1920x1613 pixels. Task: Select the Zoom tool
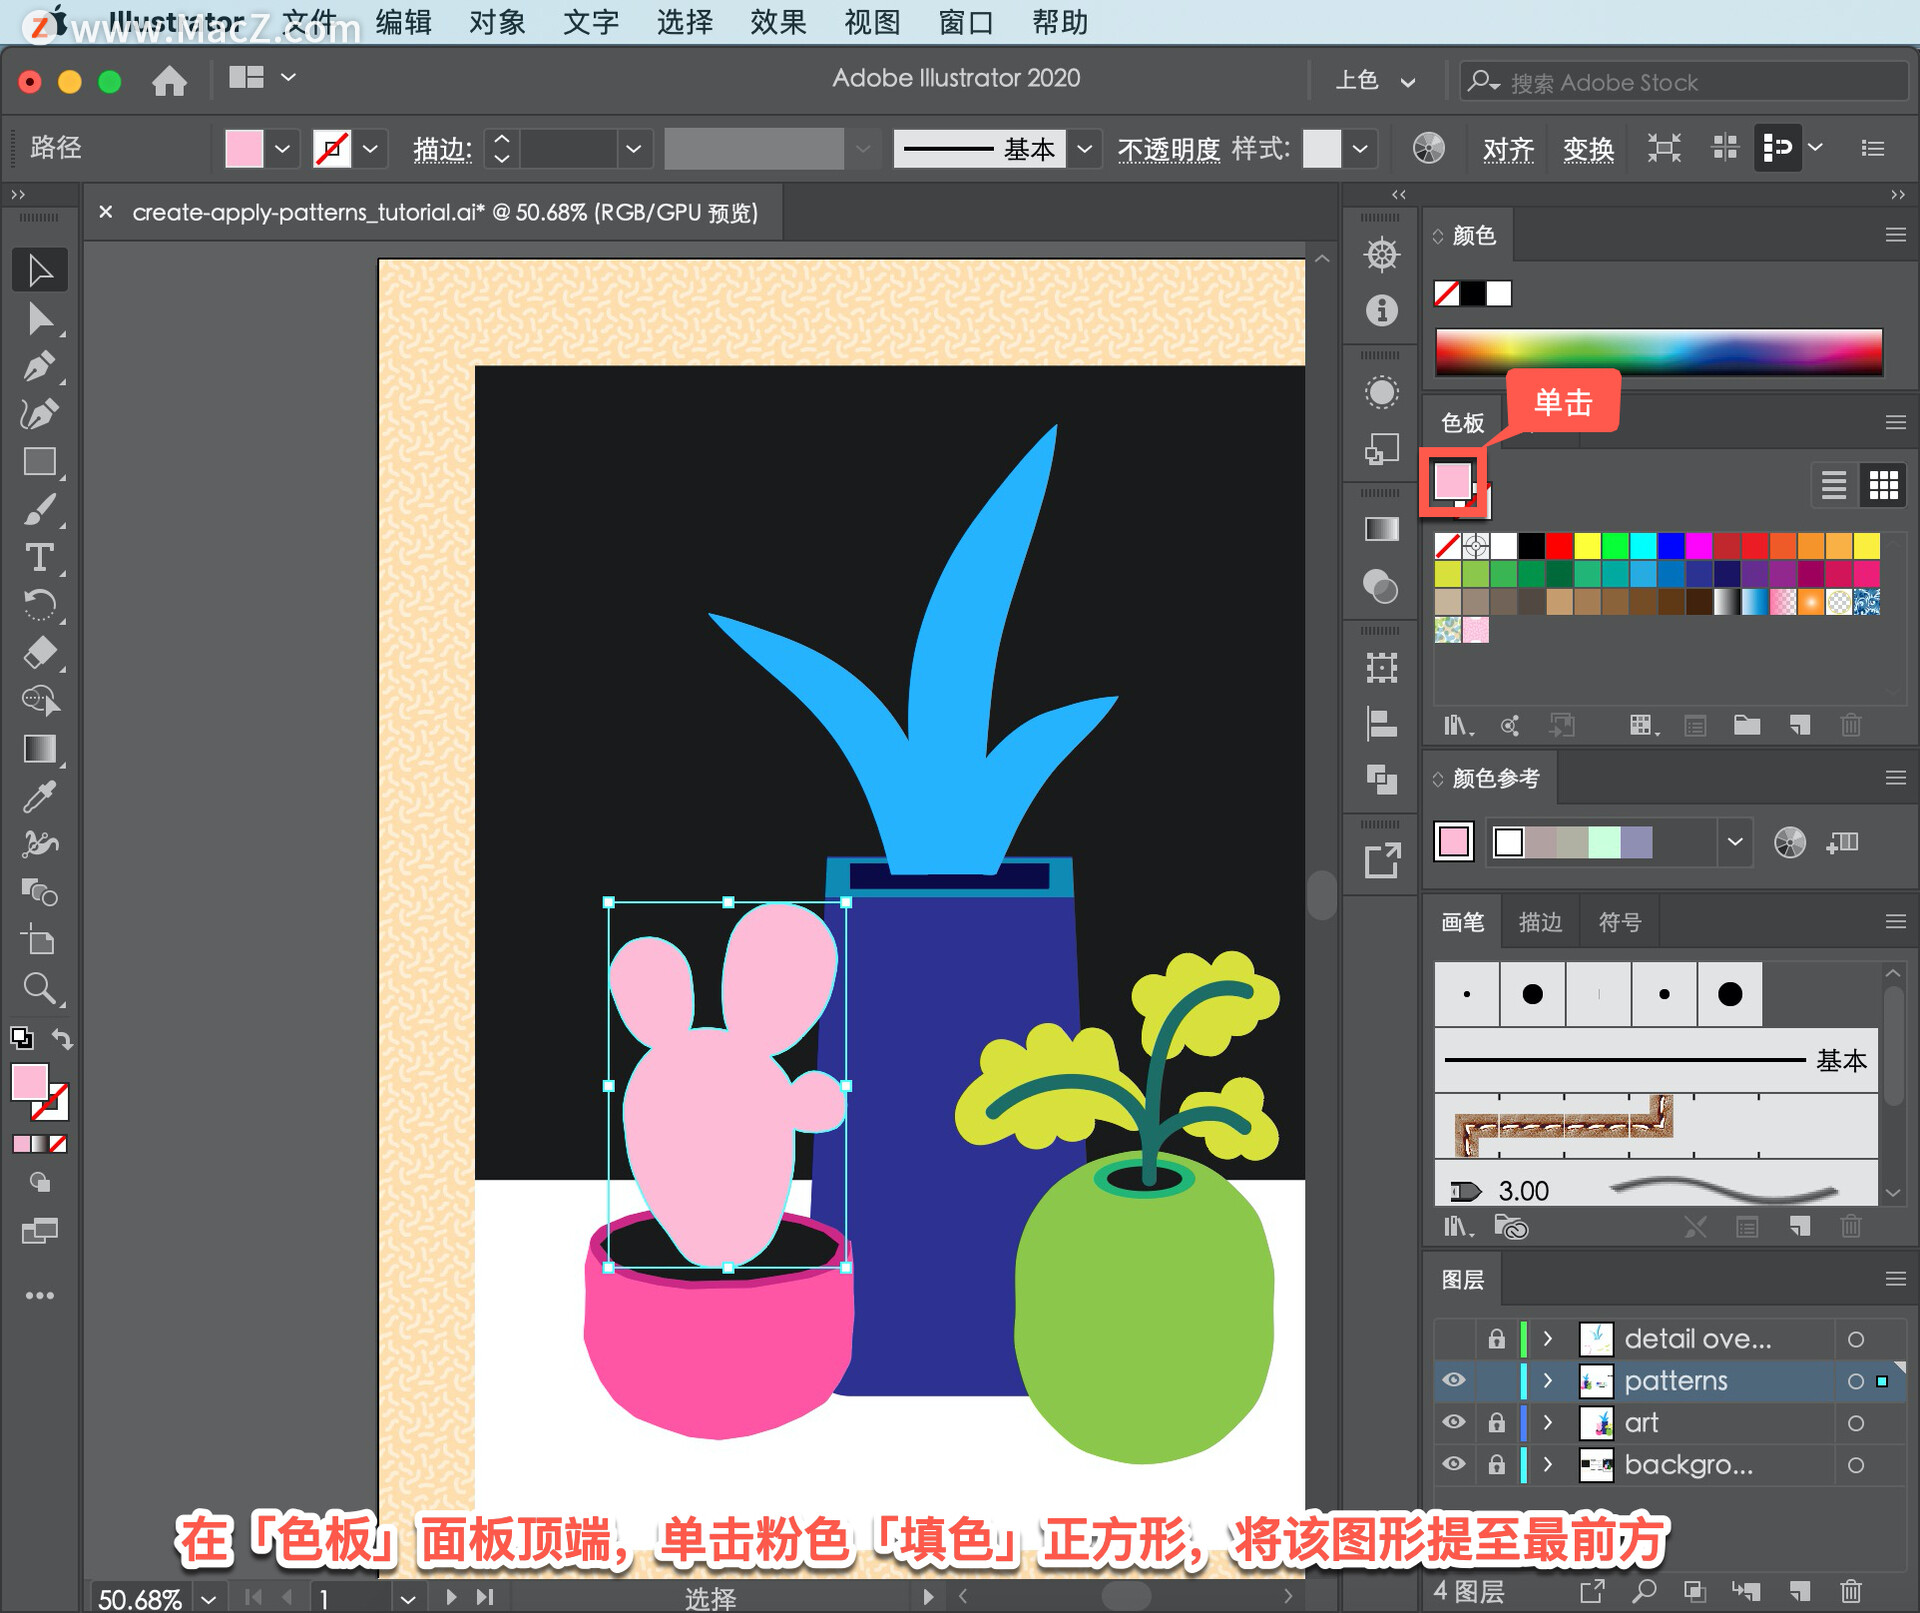click(x=39, y=988)
